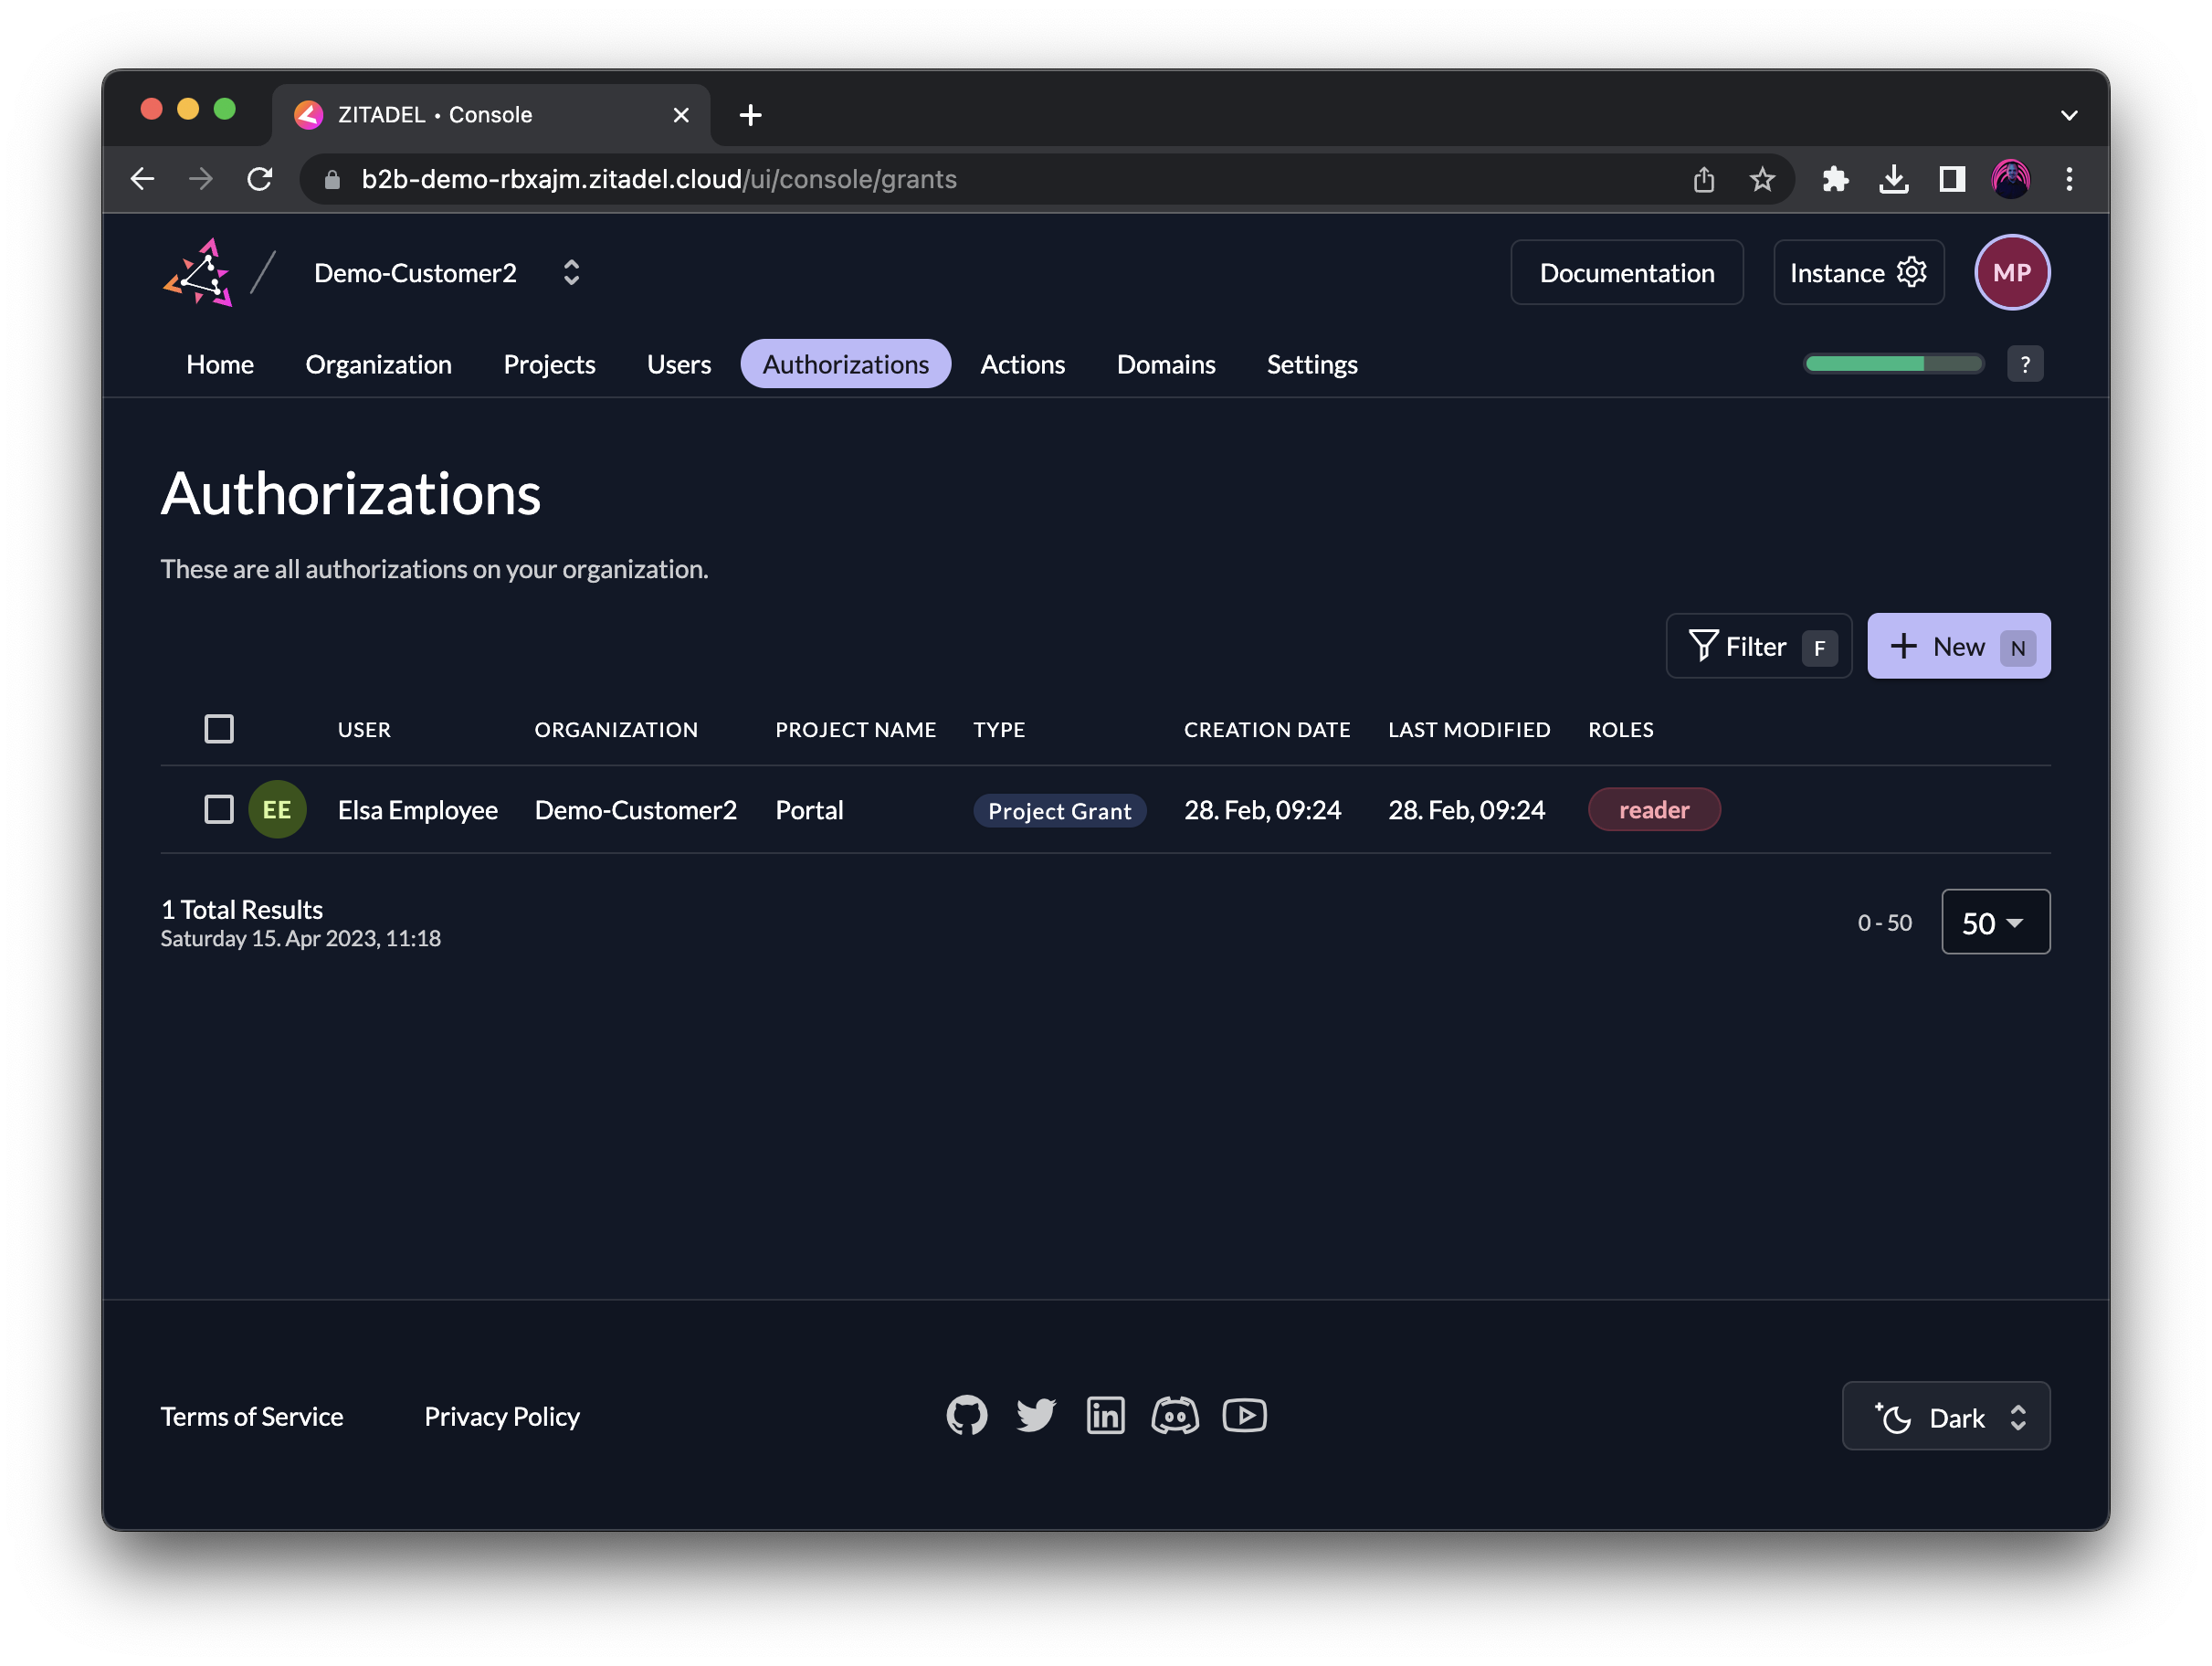Check the Elsa Employee row checkbox
Image resolution: width=2212 pixels, height=1666 pixels.
[x=219, y=809]
